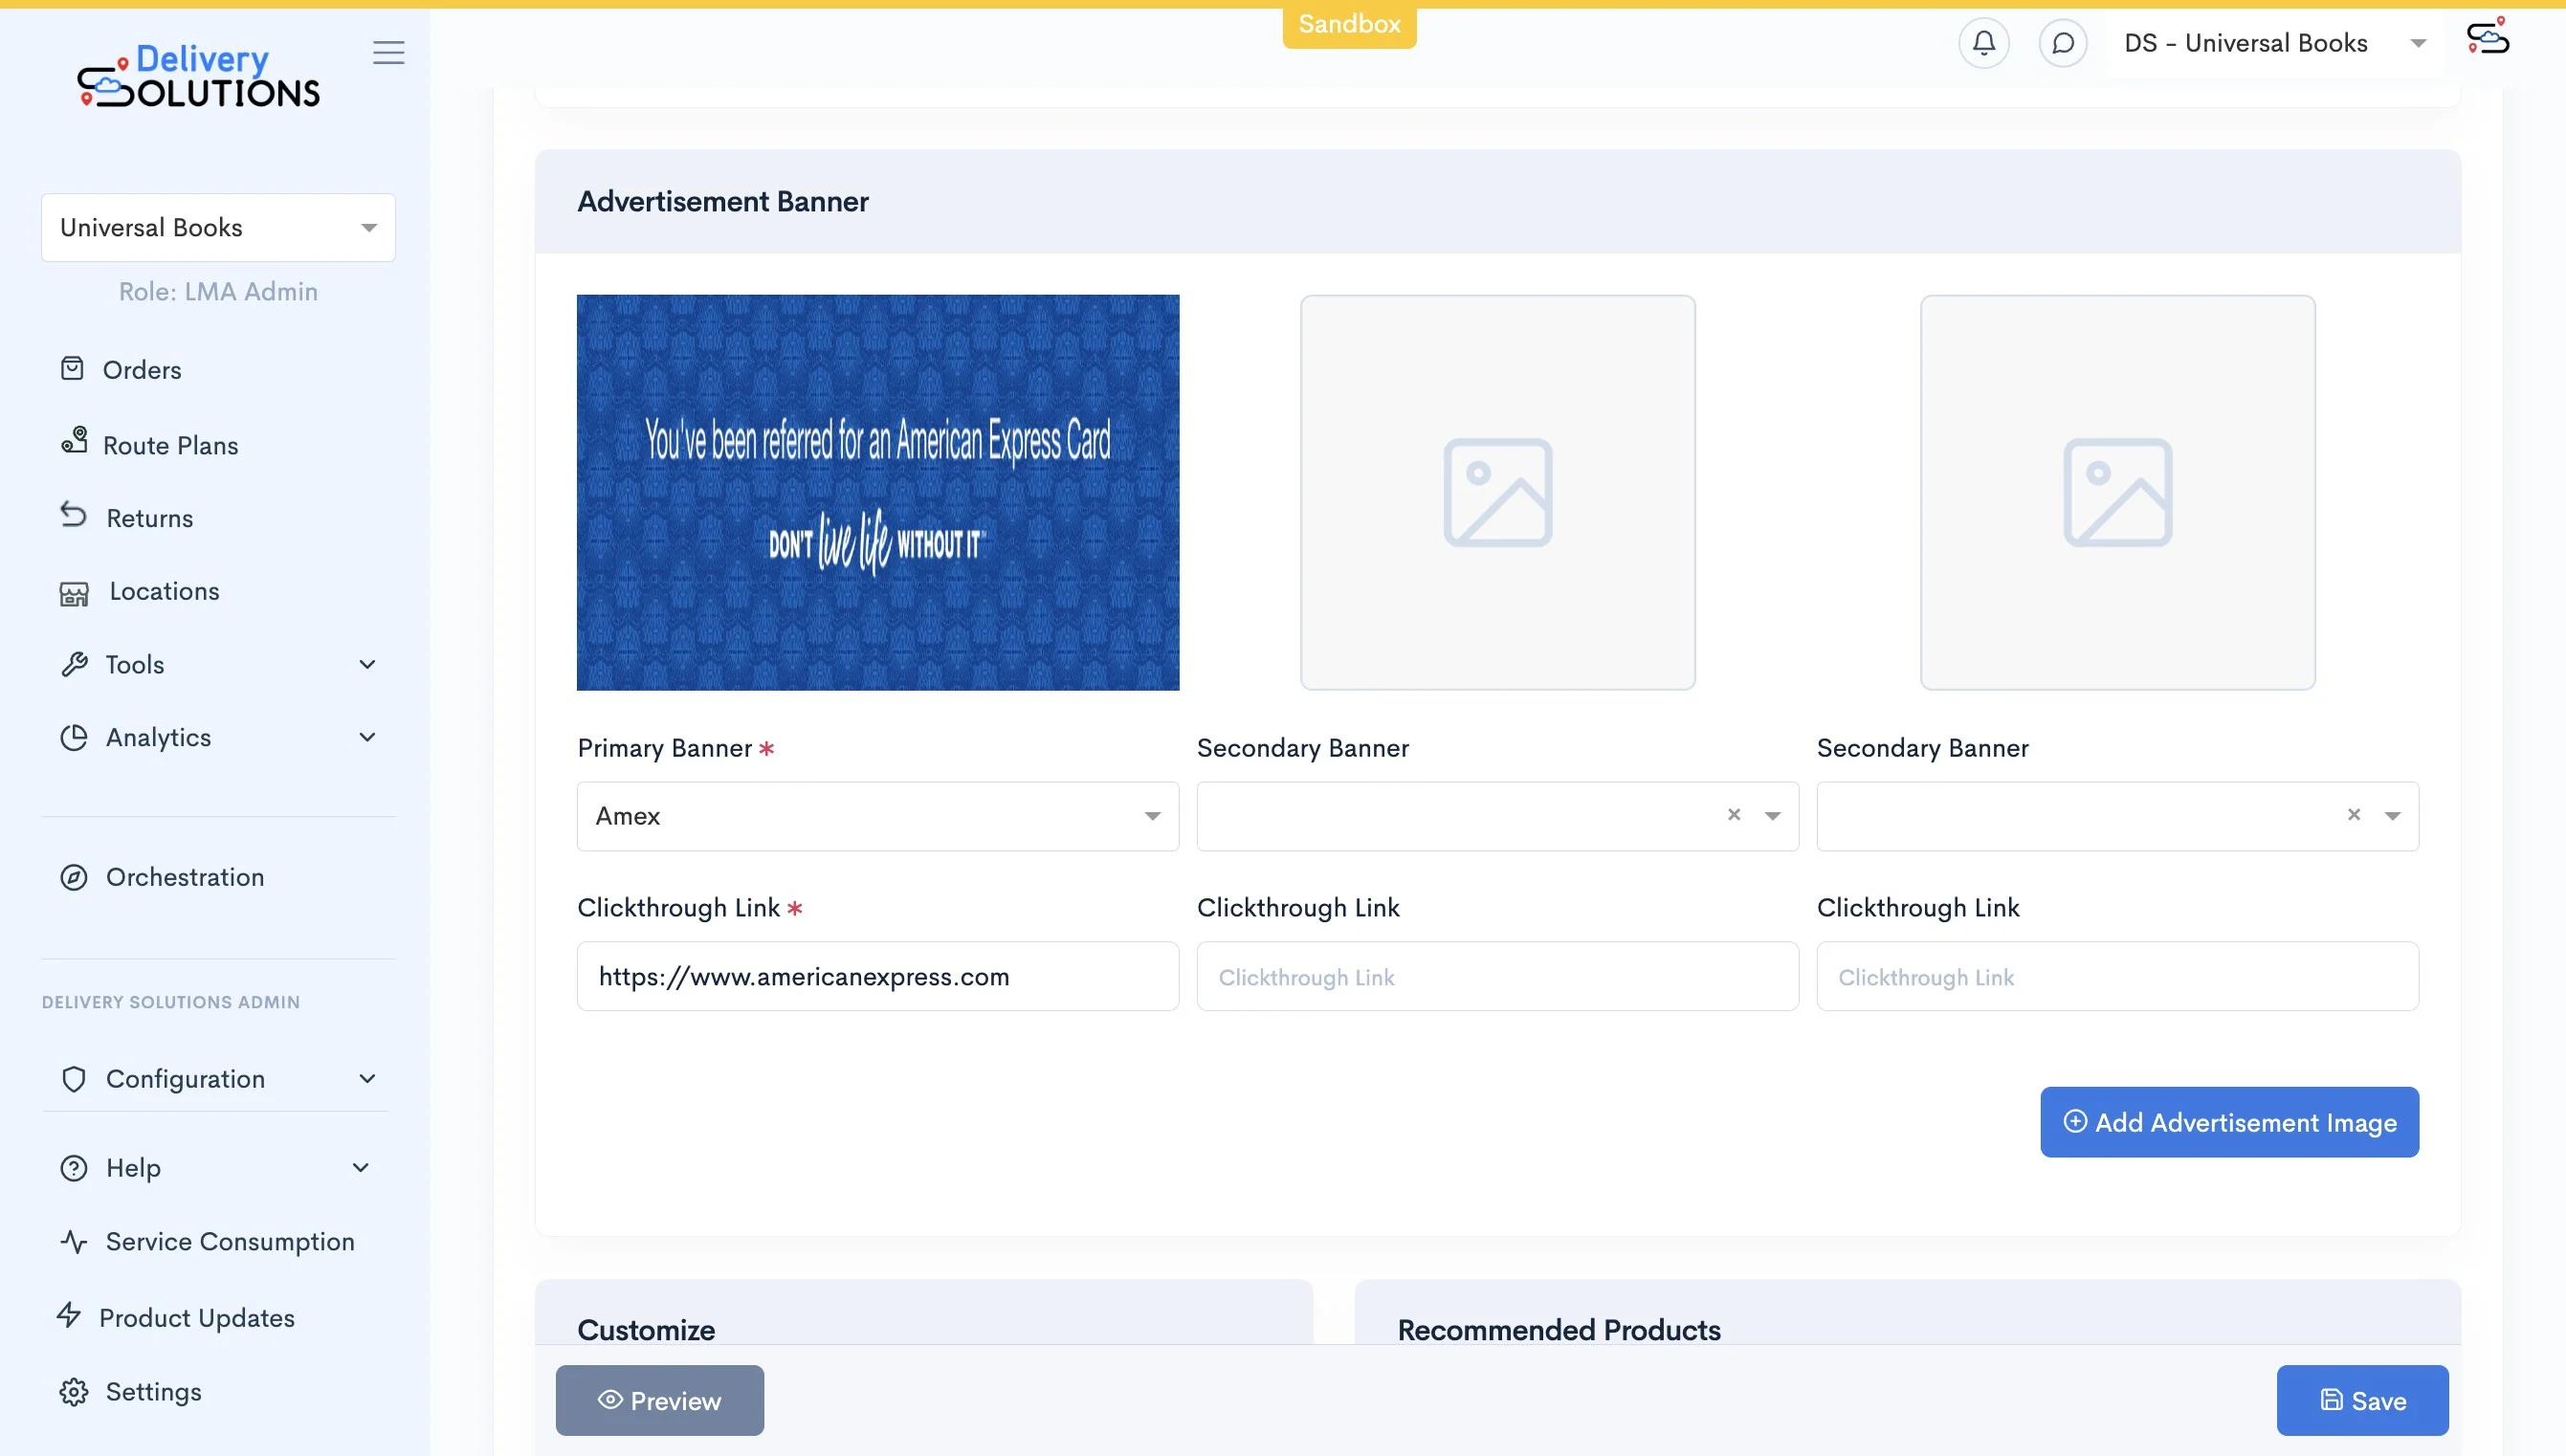Image resolution: width=2566 pixels, height=1456 pixels.
Task: Open Product Updates menu item
Action: (x=197, y=1318)
